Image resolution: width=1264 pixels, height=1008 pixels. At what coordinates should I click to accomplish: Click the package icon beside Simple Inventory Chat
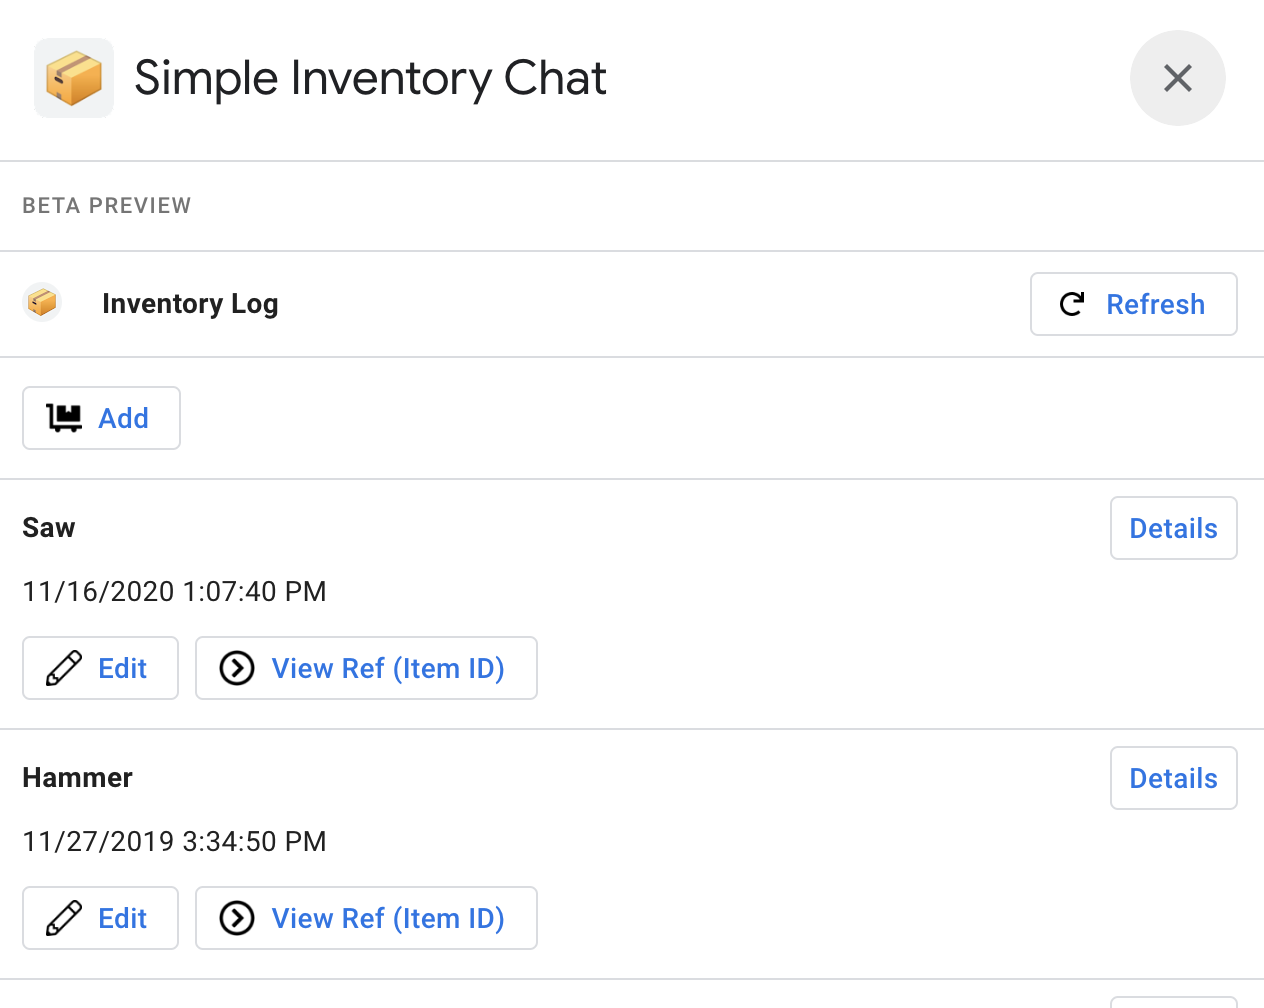[x=73, y=77]
